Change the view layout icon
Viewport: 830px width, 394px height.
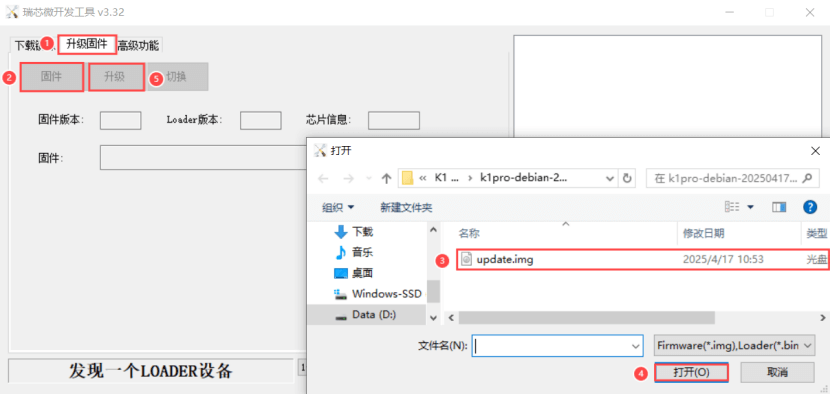pyautogui.click(x=732, y=207)
